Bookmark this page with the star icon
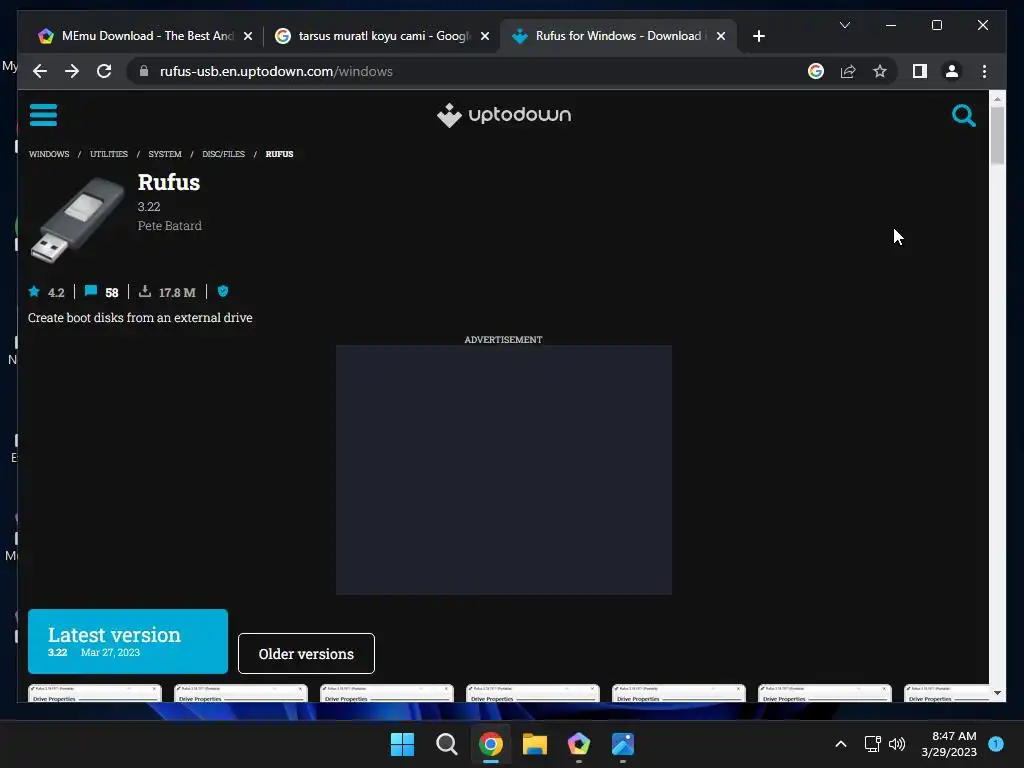Screen dimensions: 1024x768 coord(880,71)
